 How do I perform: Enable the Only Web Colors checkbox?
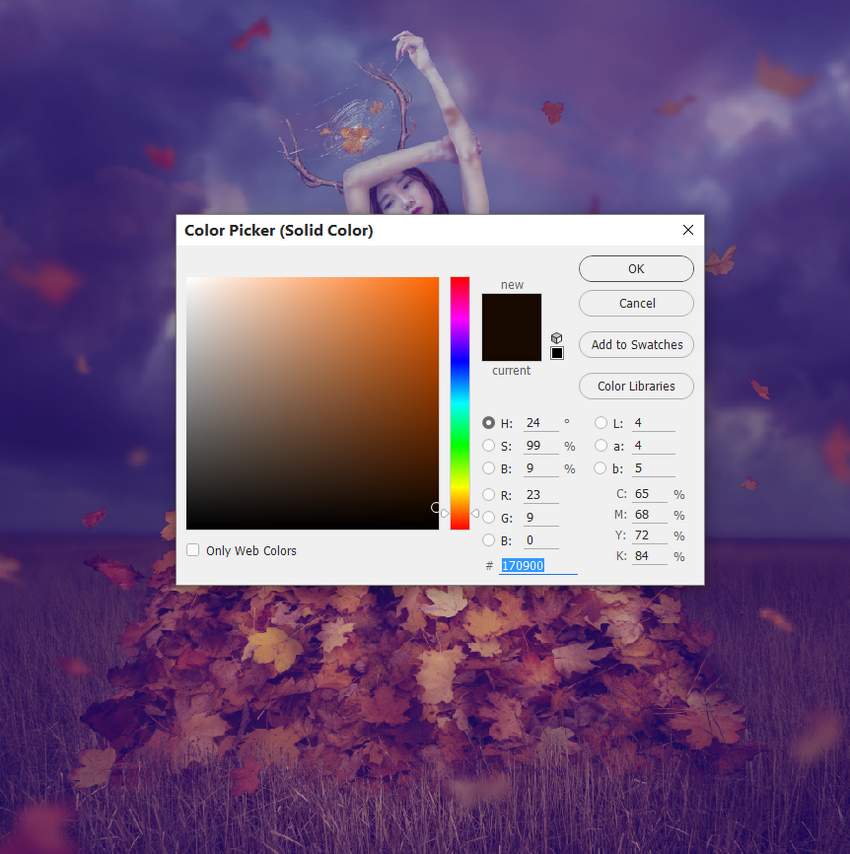click(193, 550)
